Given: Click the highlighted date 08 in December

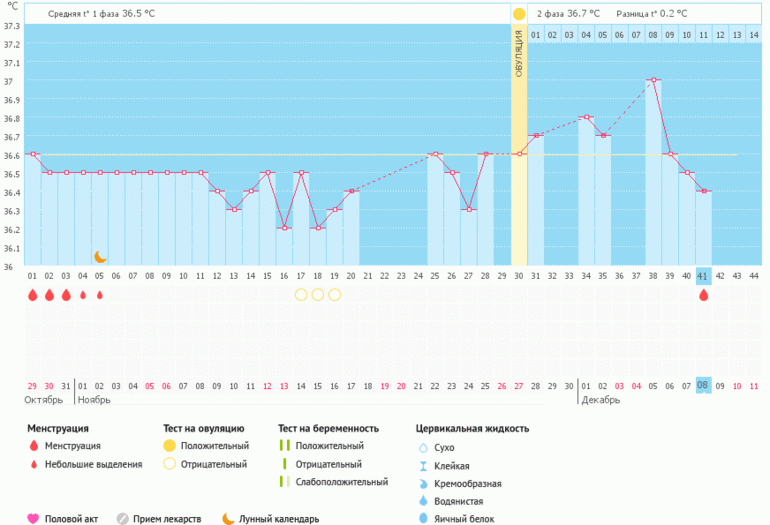Looking at the screenshot, I should 703,386.
